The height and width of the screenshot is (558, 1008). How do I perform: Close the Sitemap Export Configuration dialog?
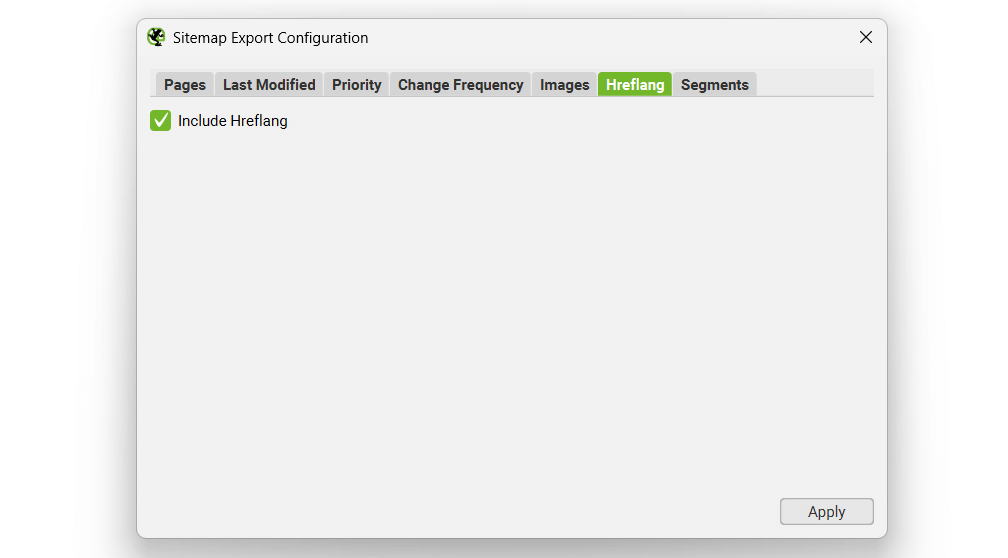tap(866, 37)
